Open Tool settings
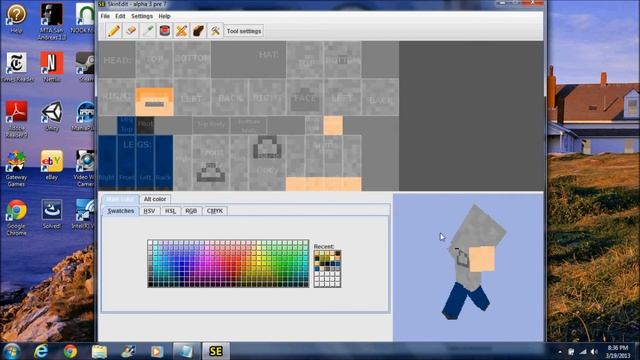640x360 pixels. 244,31
